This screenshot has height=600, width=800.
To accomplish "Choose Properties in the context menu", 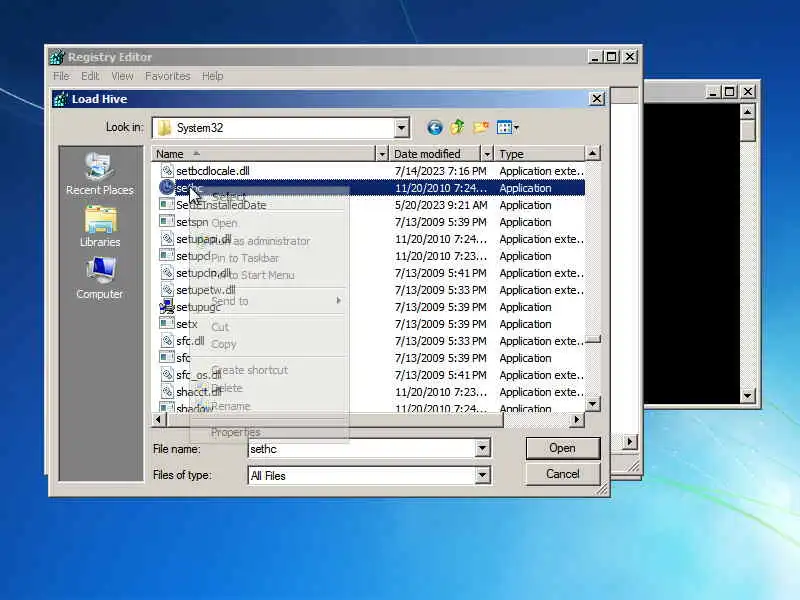I will pos(269,432).
